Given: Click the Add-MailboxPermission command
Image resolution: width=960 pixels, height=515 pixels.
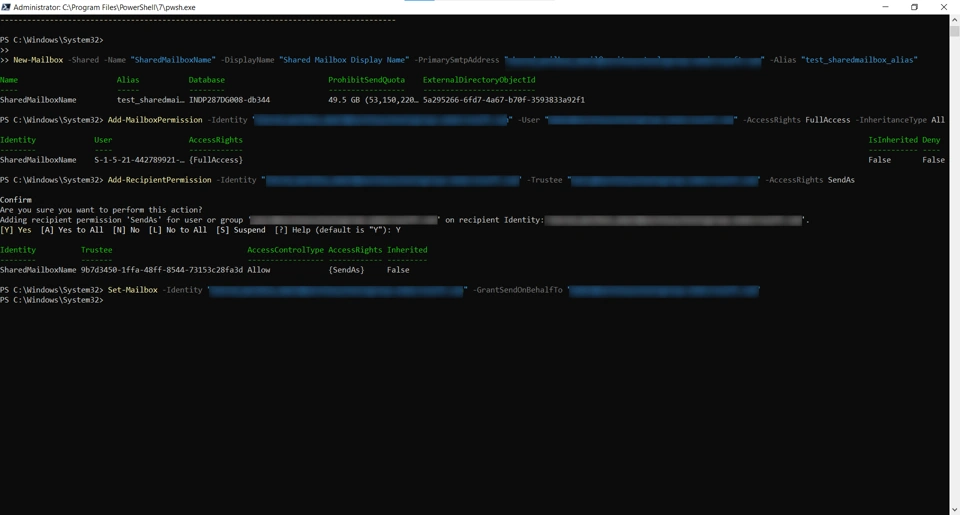Looking at the screenshot, I should 155,120.
